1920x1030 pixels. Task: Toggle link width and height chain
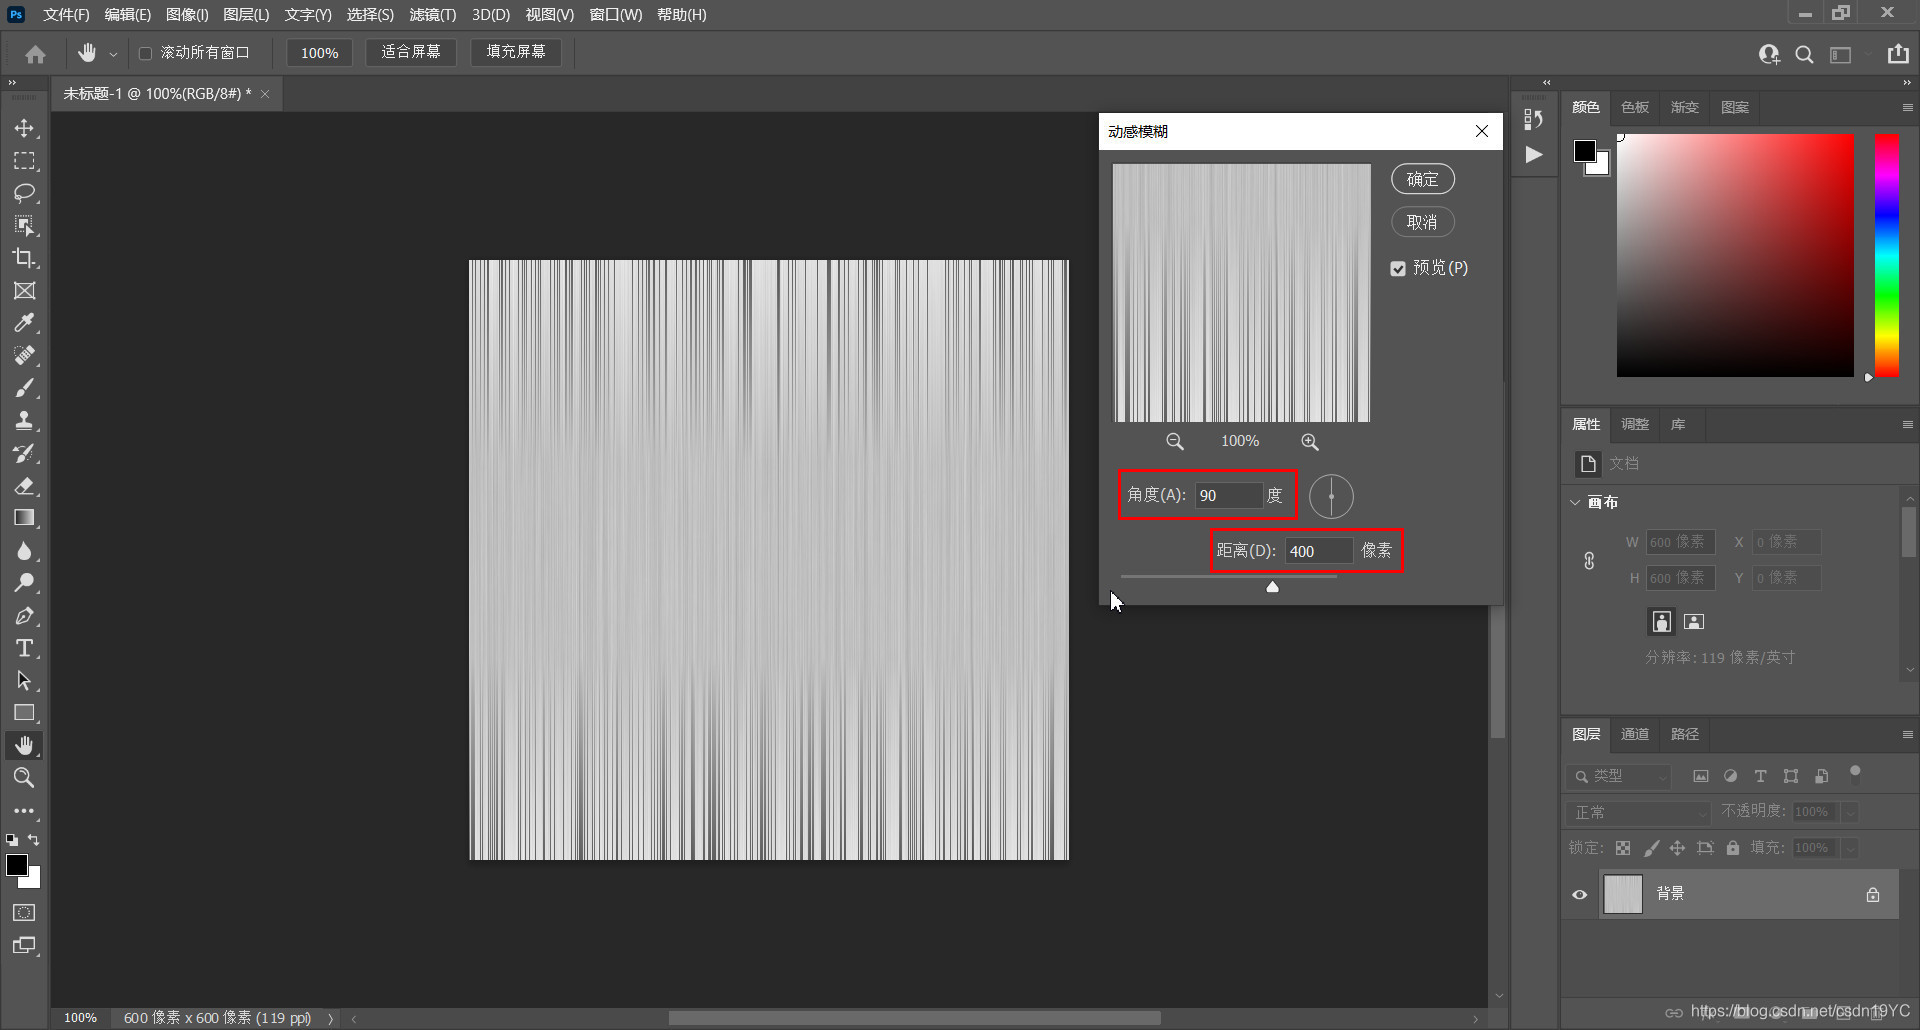click(x=1589, y=561)
